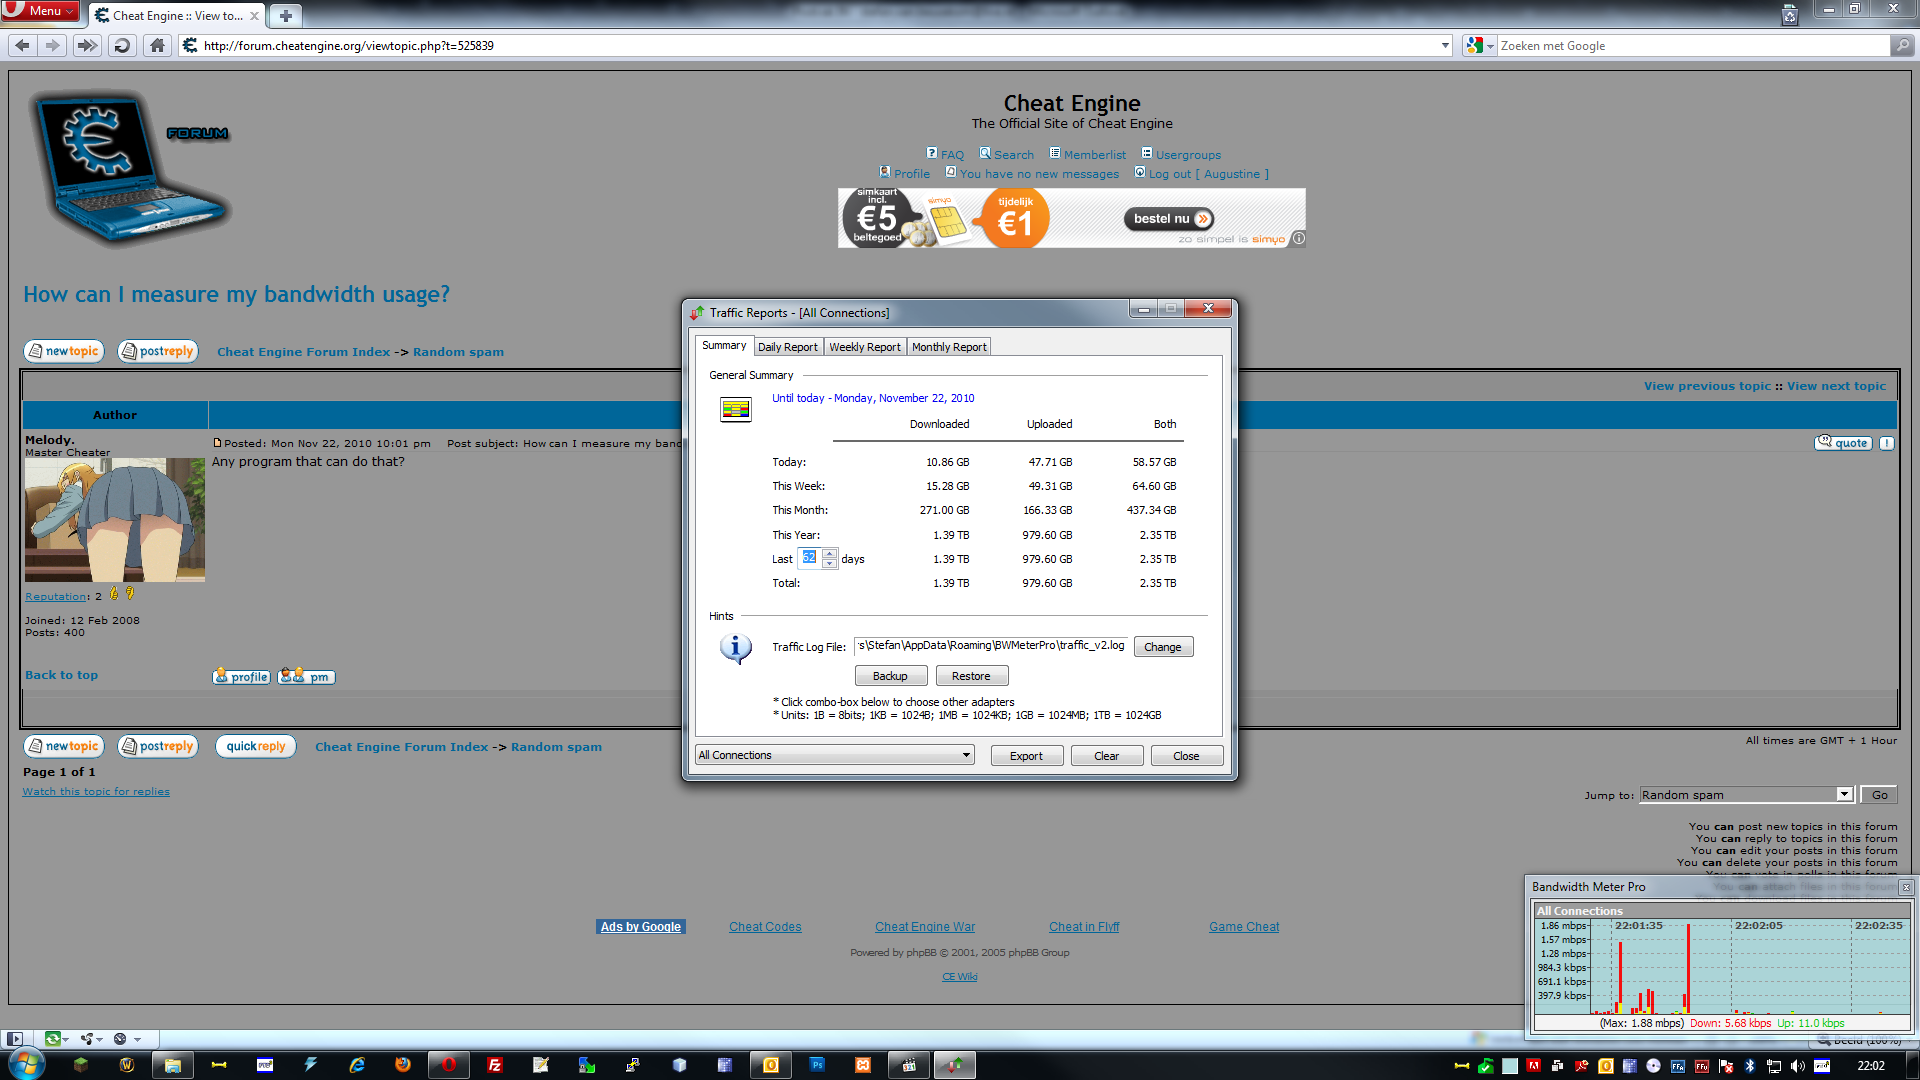This screenshot has width=1920, height=1080.
Task: Switch to the Monthly Report tab
Action: [x=949, y=347]
